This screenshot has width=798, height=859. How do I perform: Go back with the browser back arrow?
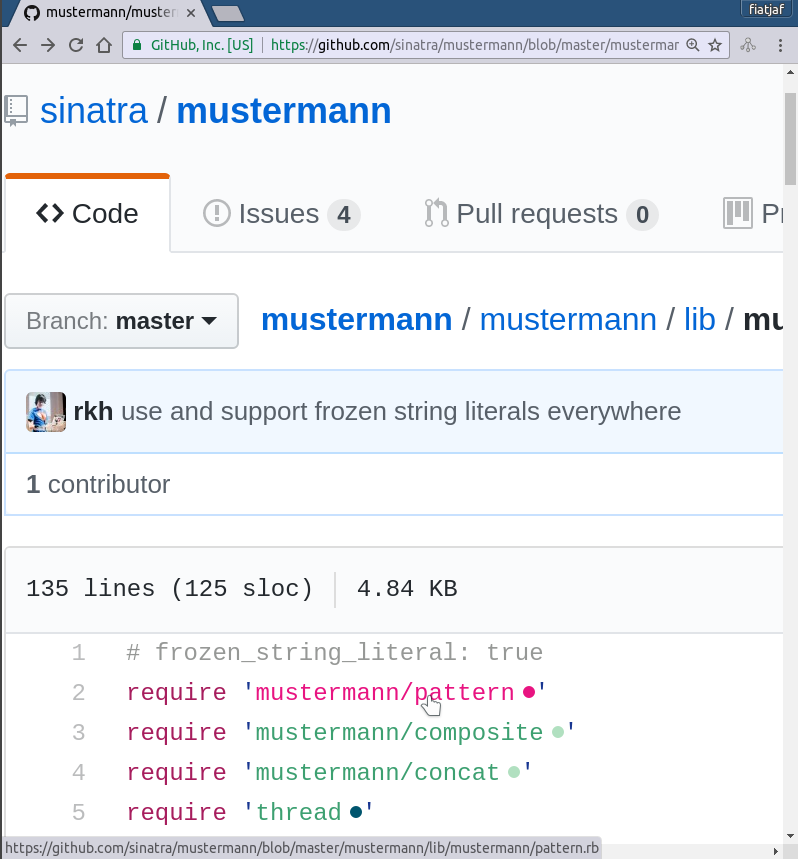click(x=20, y=45)
